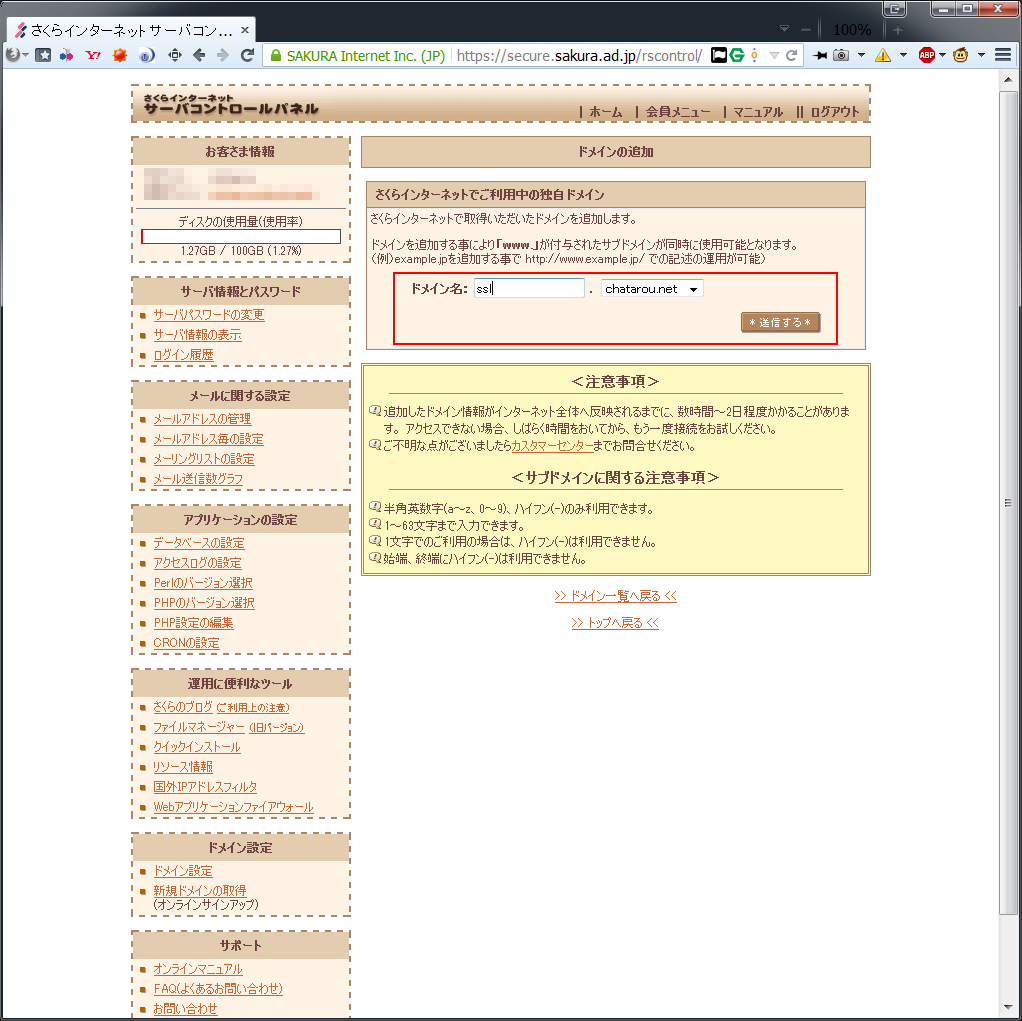Open 国外IPアドレスフィルタ link
1022x1021 pixels.
(205, 787)
